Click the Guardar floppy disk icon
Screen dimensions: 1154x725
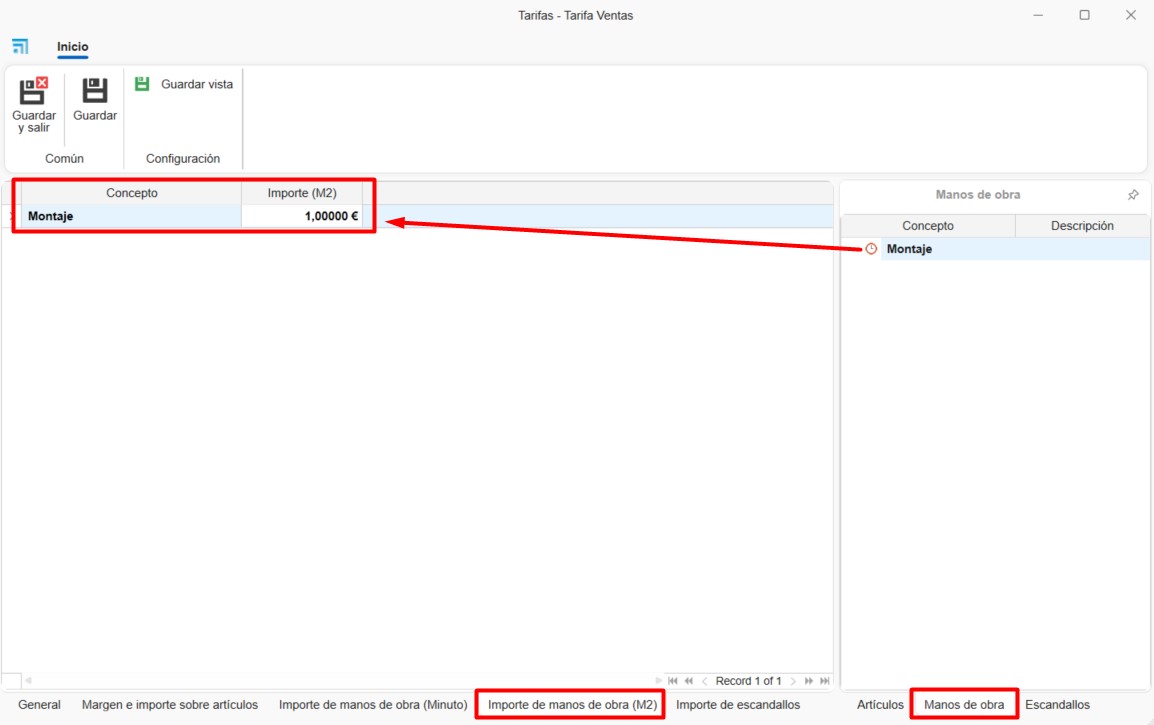pos(95,91)
